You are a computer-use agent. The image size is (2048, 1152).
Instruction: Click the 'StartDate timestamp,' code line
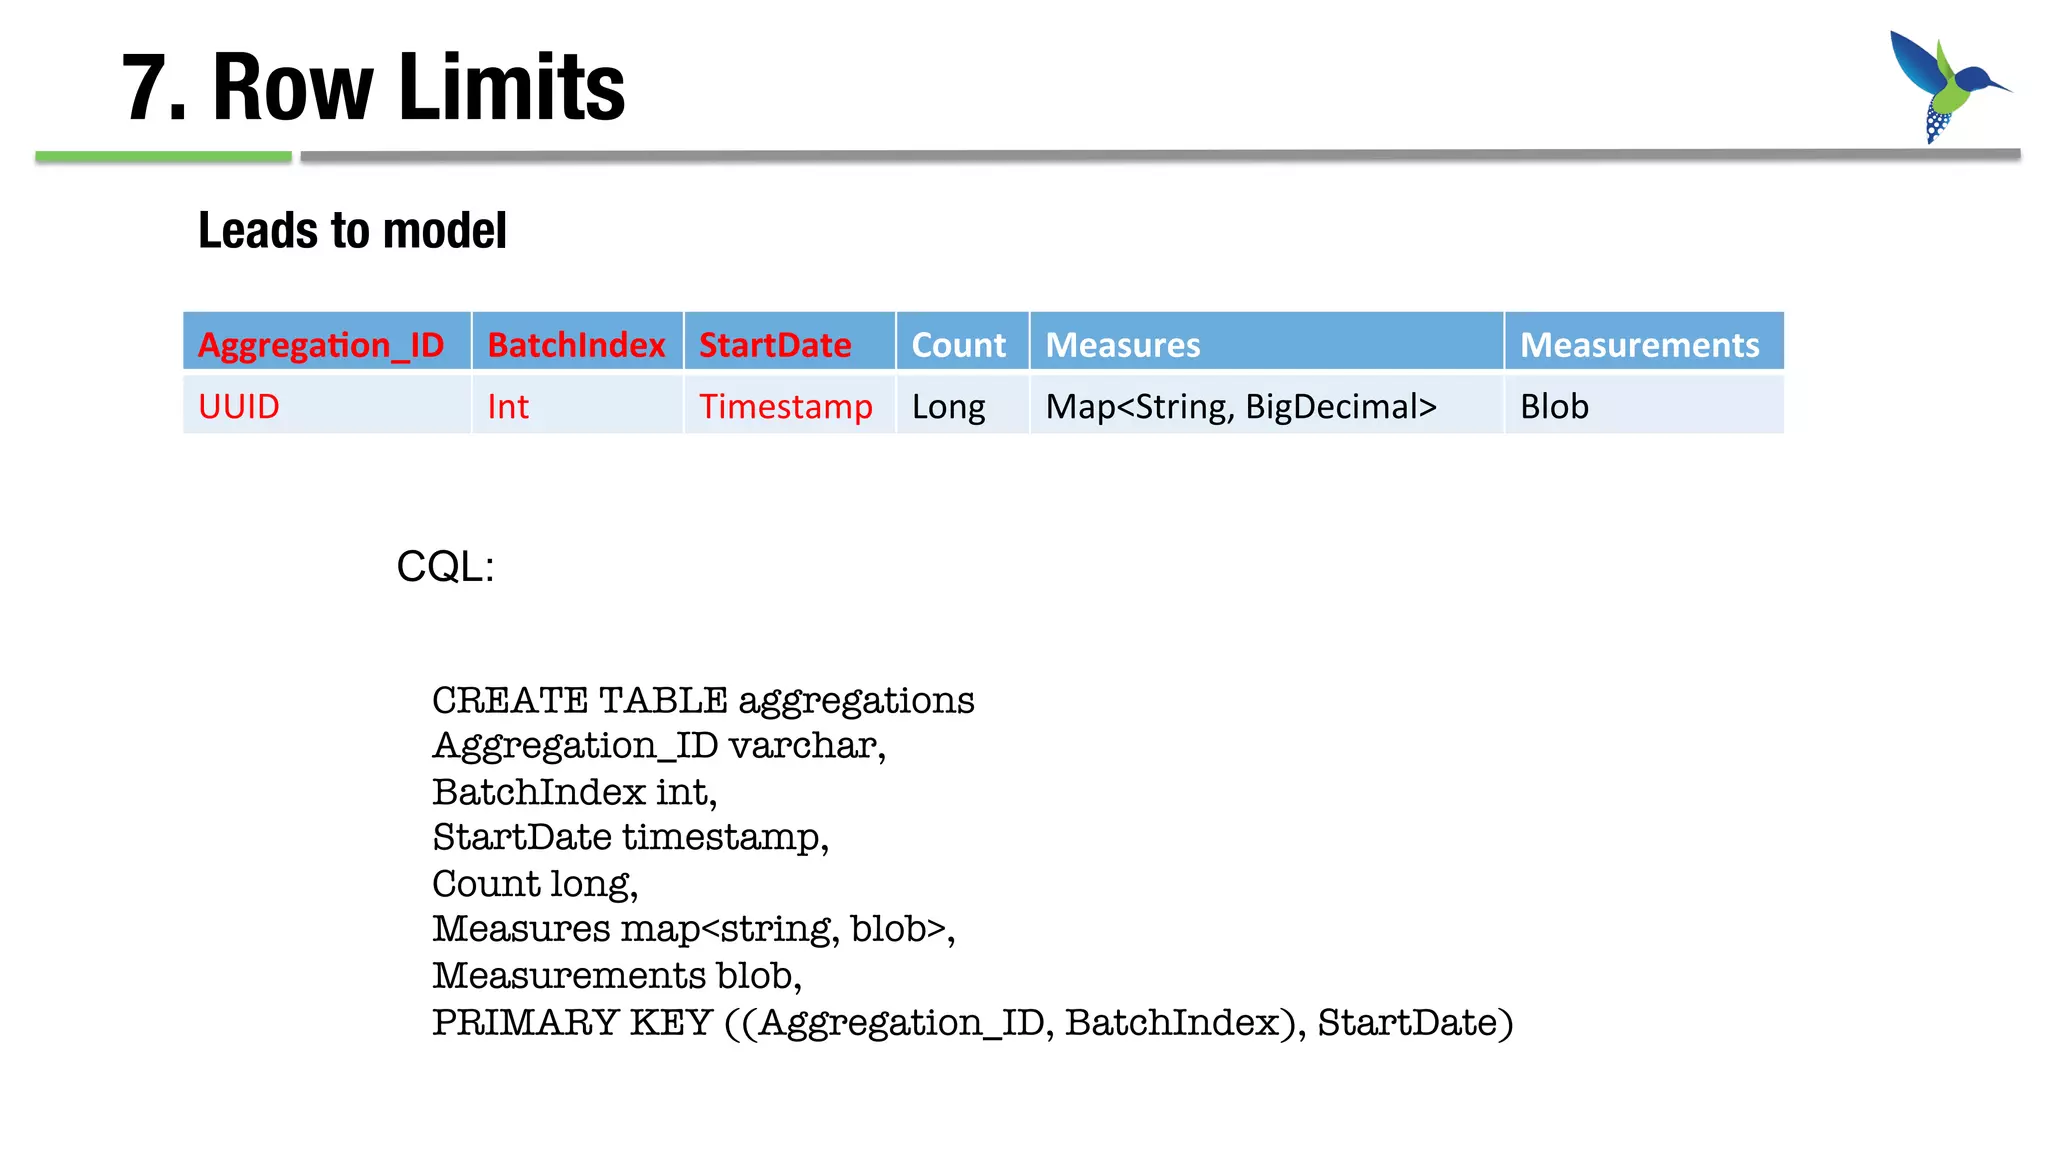pyautogui.click(x=631, y=838)
